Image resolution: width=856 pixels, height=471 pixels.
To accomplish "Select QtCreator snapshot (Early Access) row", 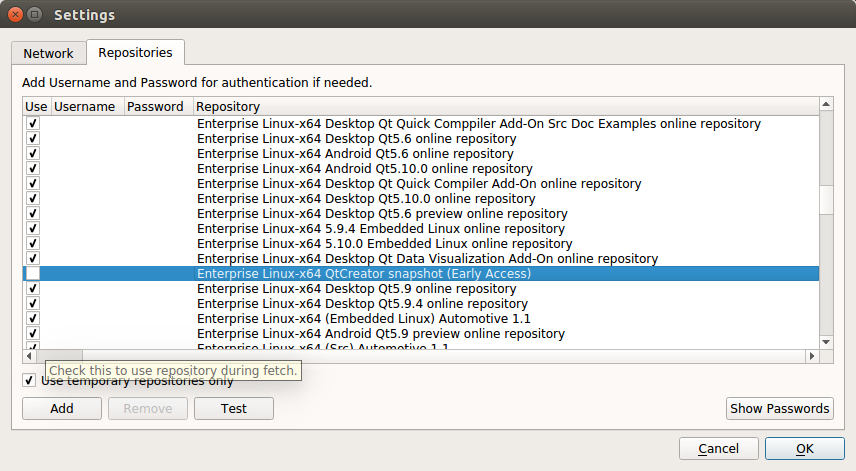I will coord(421,273).
